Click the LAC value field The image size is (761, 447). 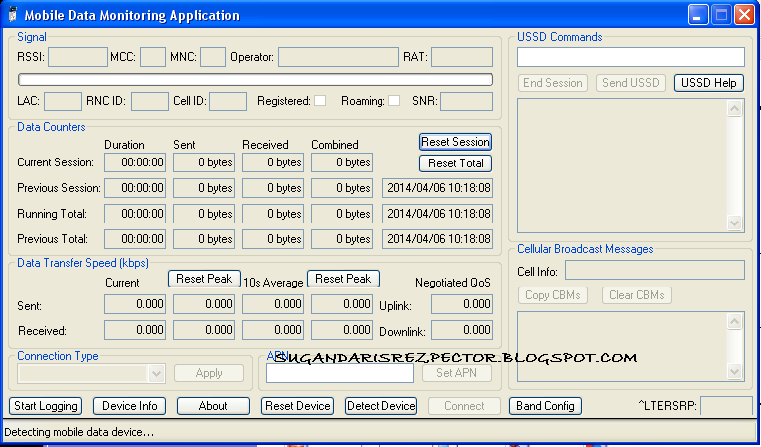click(63, 101)
